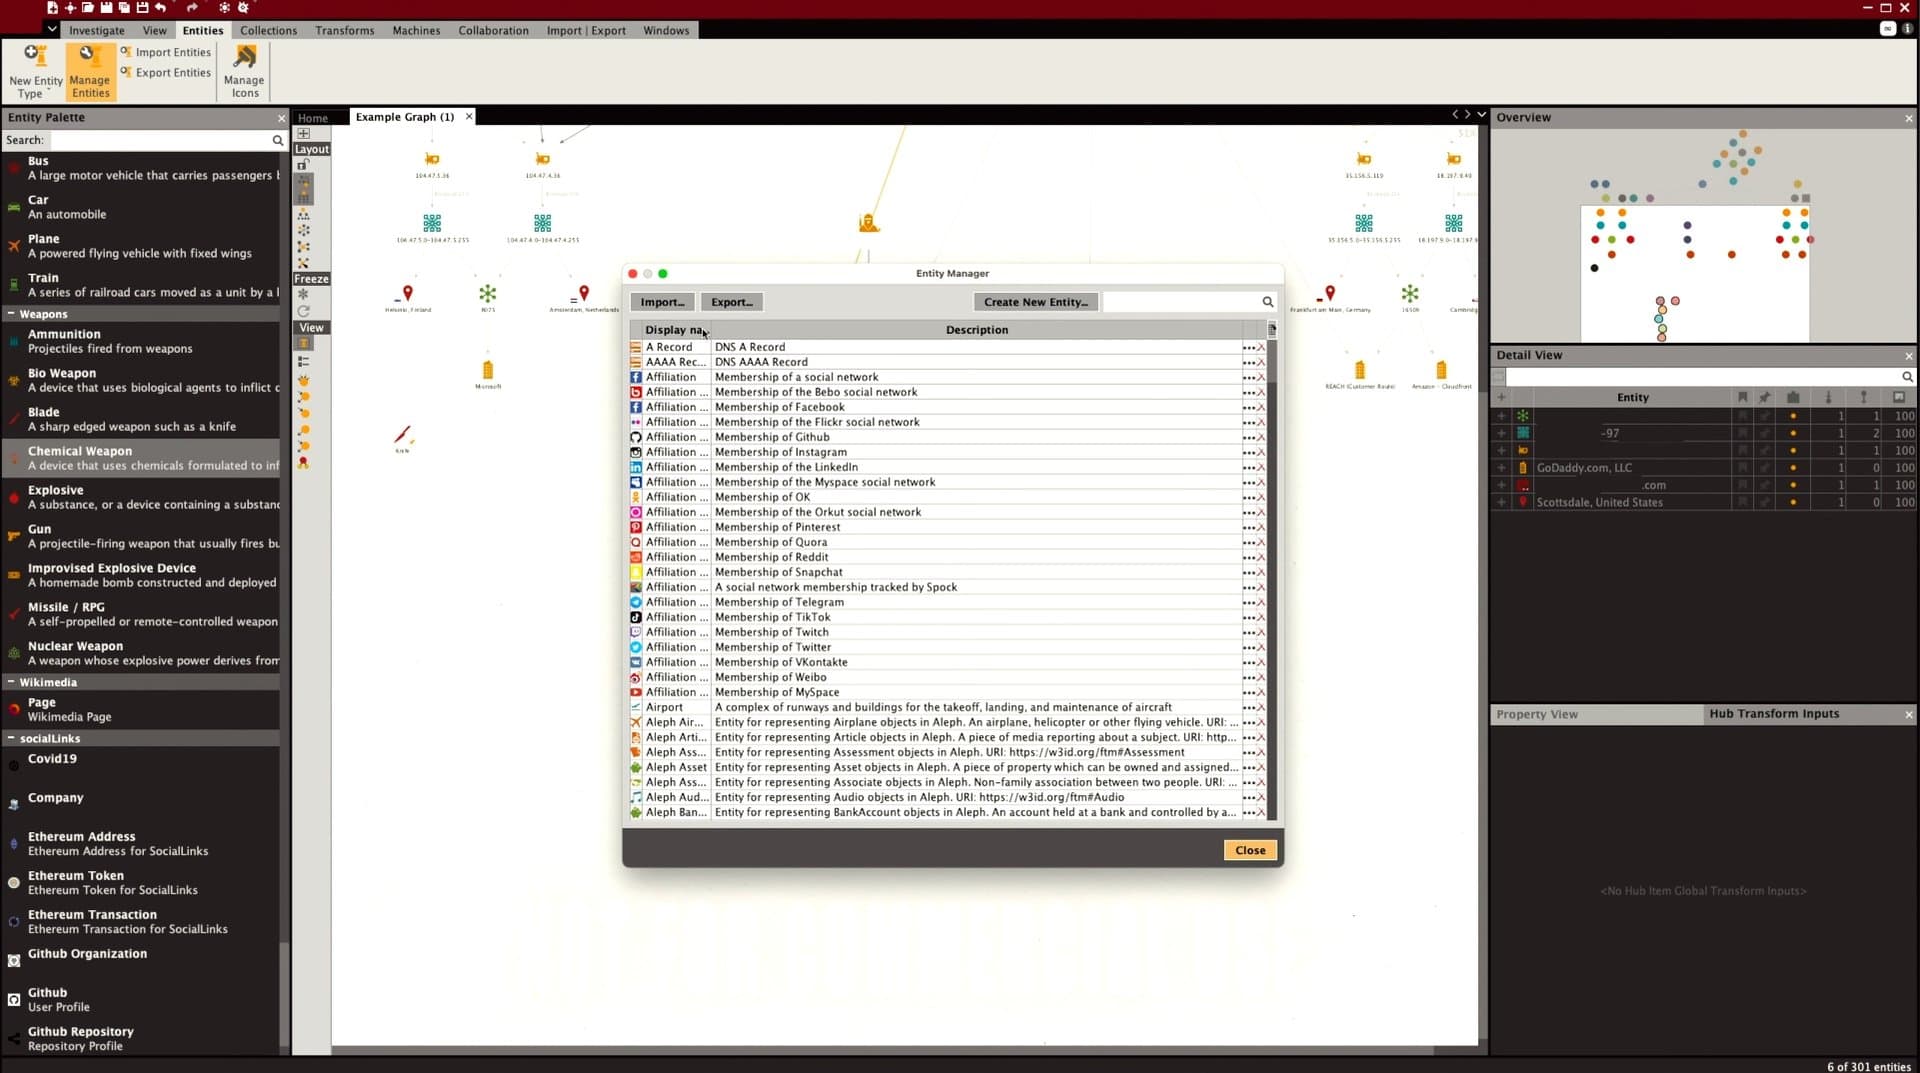Open options for the Airport entity row
The image size is (1920, 1073).
pos(1248,707)
